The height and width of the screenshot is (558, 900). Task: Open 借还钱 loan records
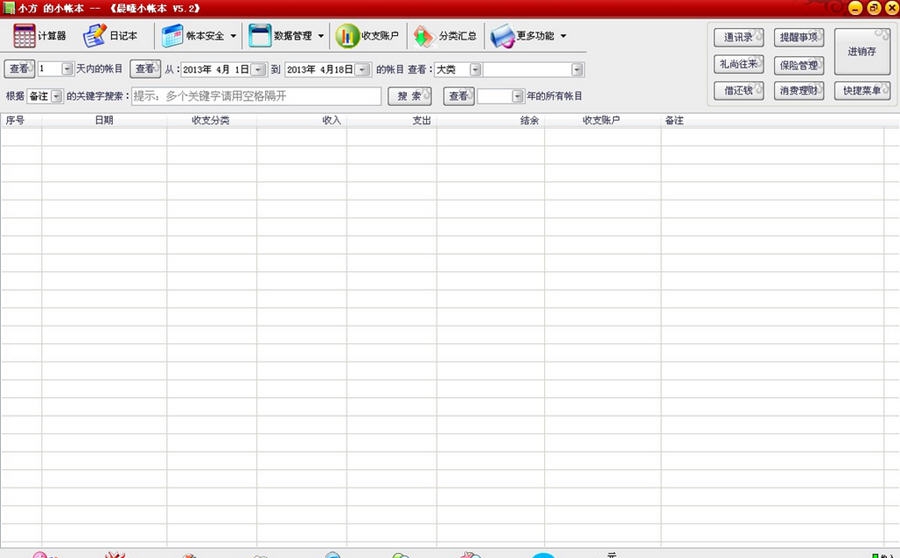tap(739, 91)
